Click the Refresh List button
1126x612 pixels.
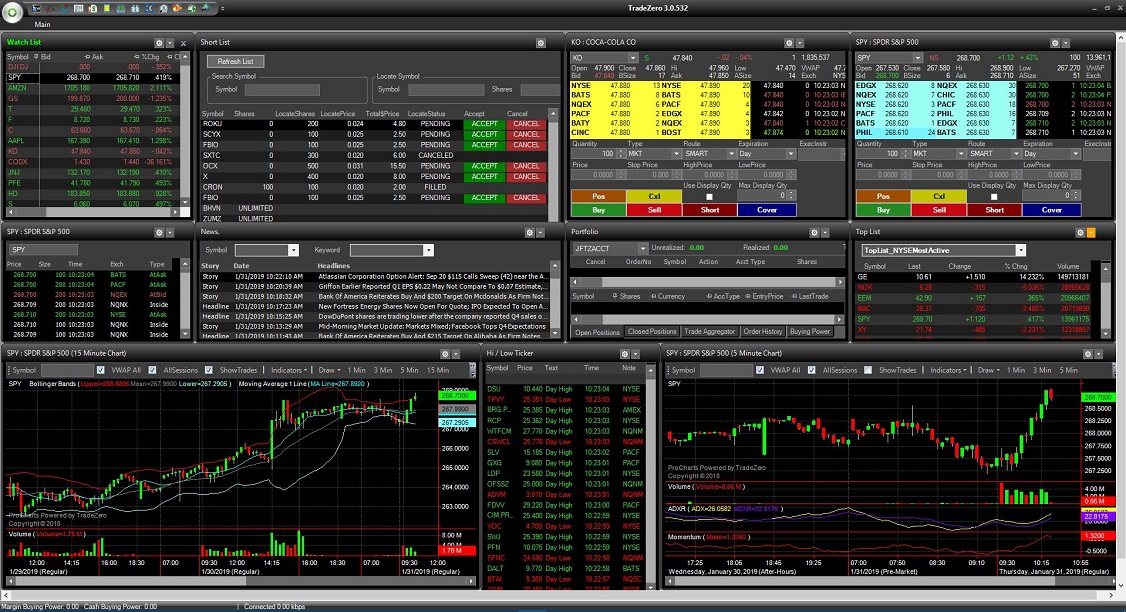tap(236, 62)
